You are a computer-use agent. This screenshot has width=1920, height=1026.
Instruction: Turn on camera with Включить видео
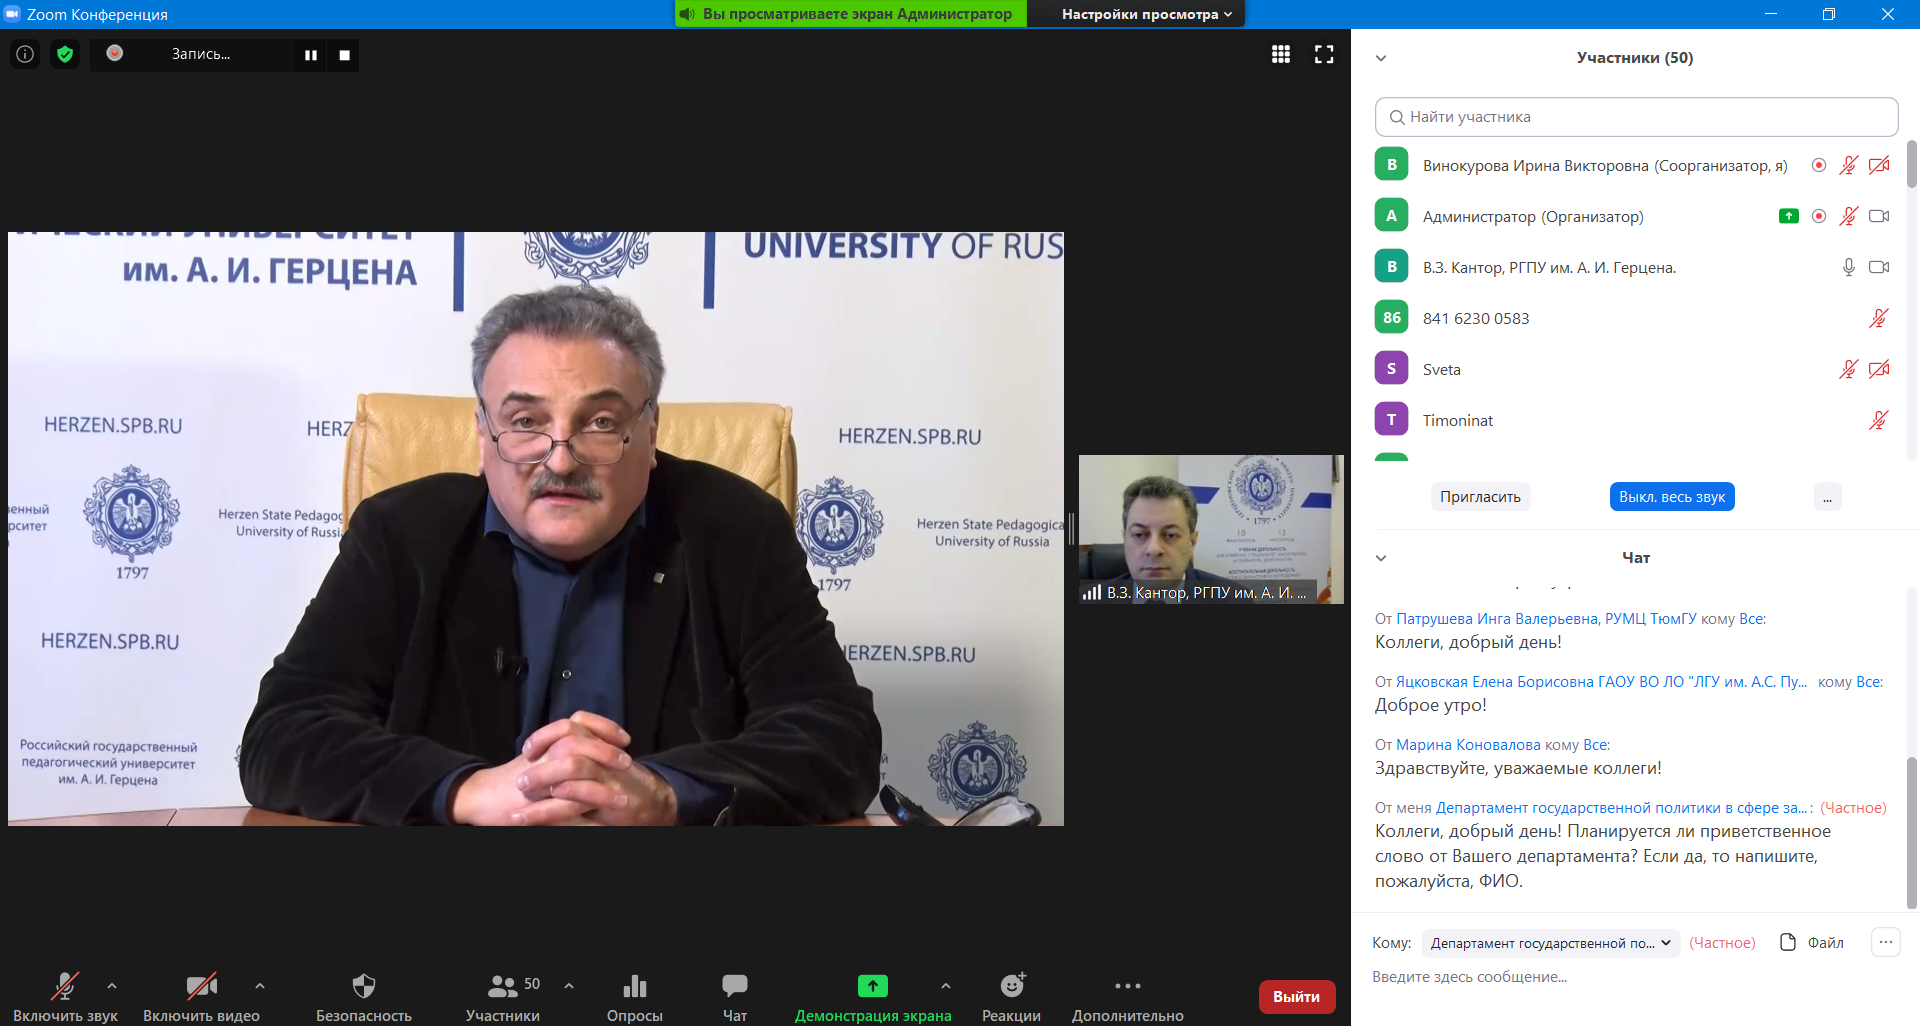(x=201, y=997)
